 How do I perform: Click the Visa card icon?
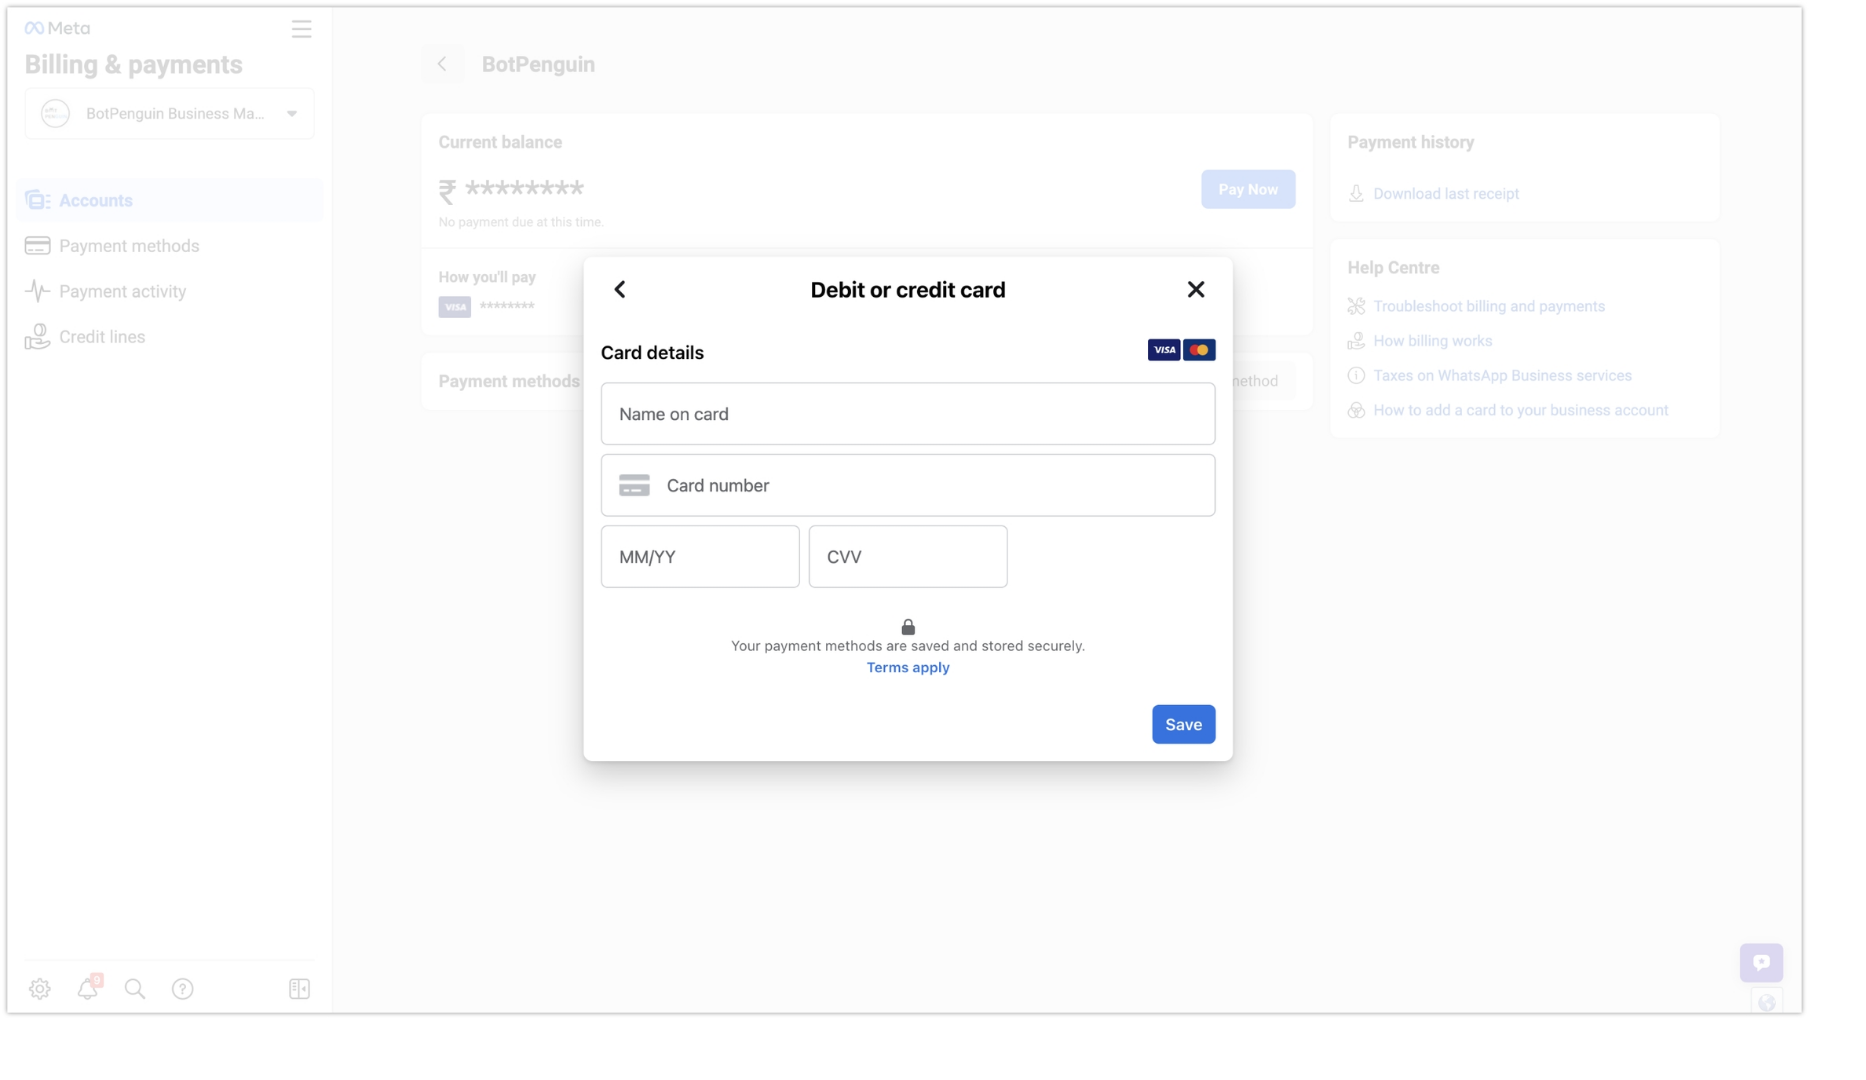click(x=1163, y=349)
